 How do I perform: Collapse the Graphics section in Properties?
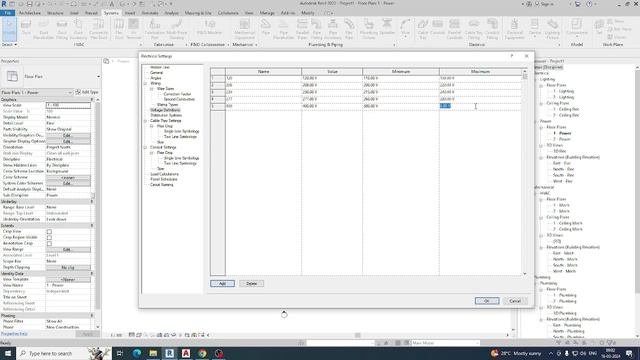click(92, 100)
